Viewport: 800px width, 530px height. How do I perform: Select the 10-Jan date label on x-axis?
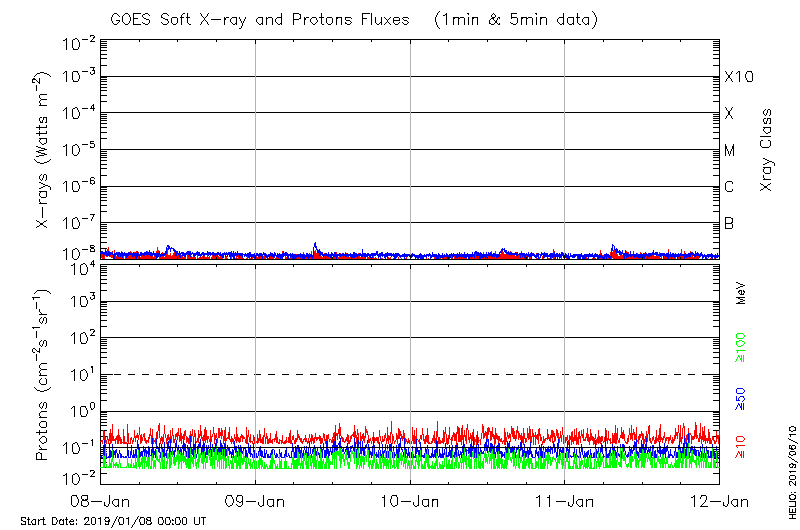pos(410,499)
